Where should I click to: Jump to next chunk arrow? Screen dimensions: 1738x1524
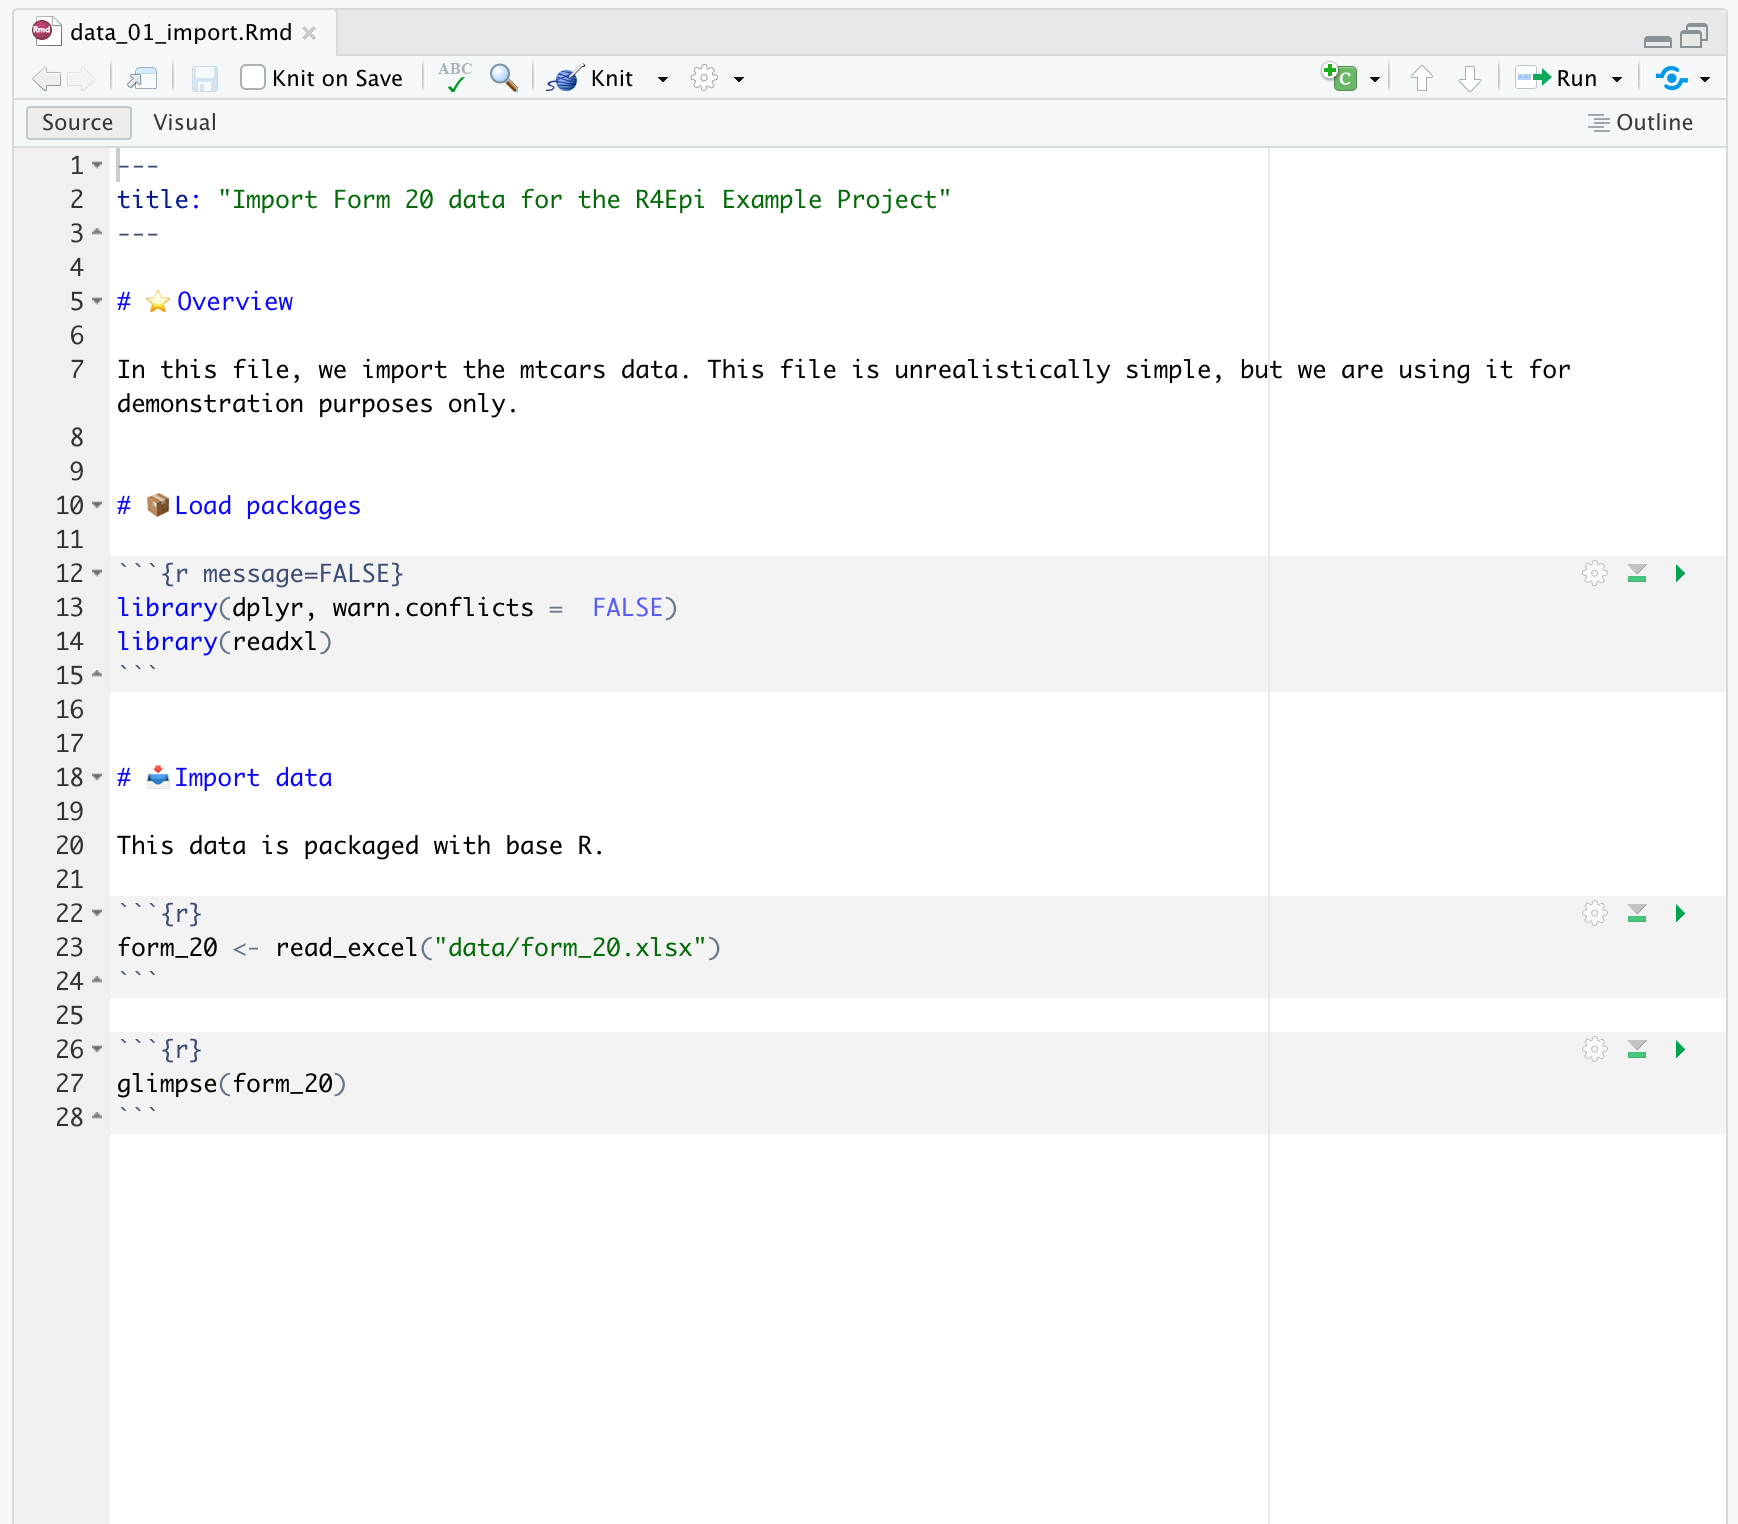[1469, 78]
